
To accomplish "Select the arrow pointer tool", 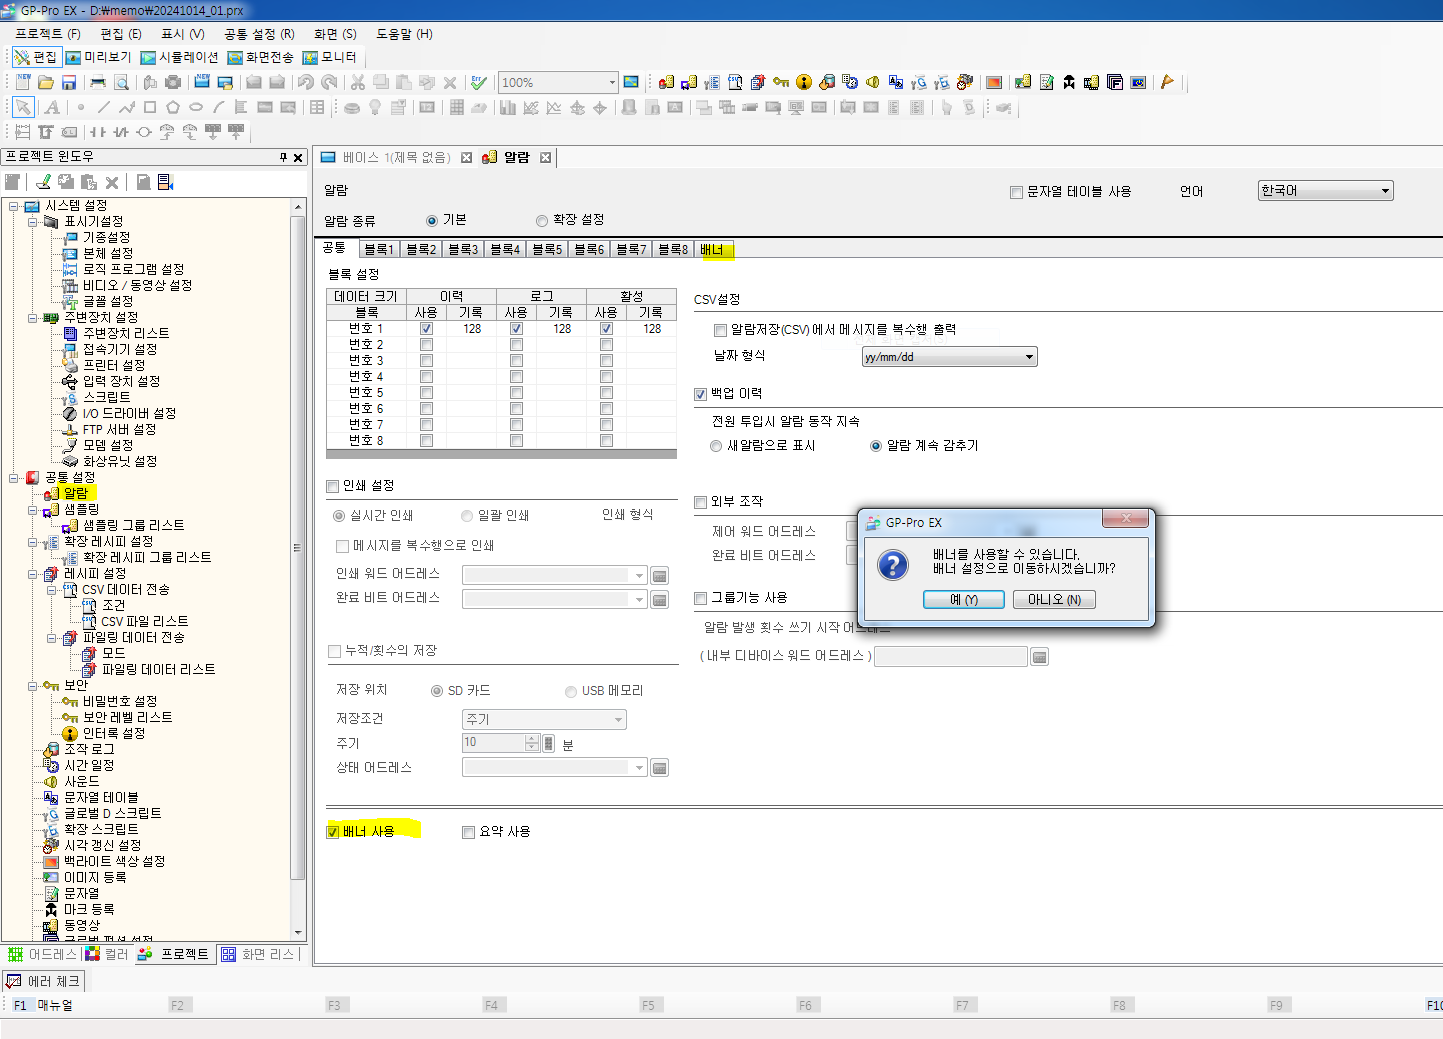I will tap(23, 107).
